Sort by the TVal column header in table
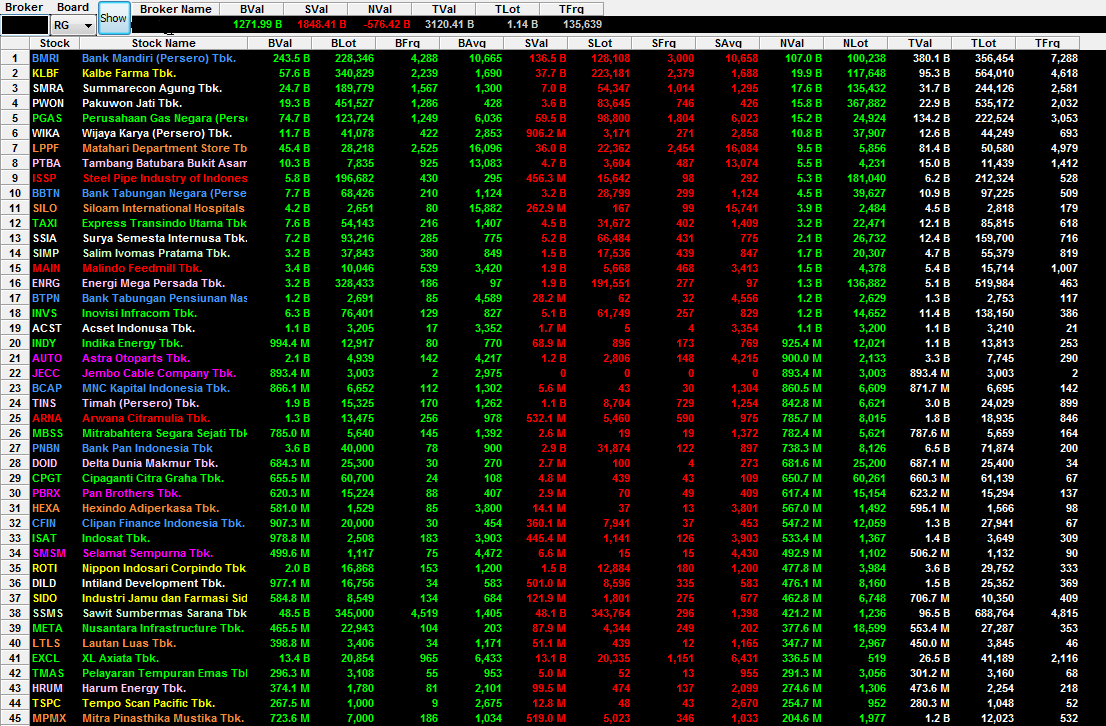The image size is (1106, 726). click(x=920, y=44)
